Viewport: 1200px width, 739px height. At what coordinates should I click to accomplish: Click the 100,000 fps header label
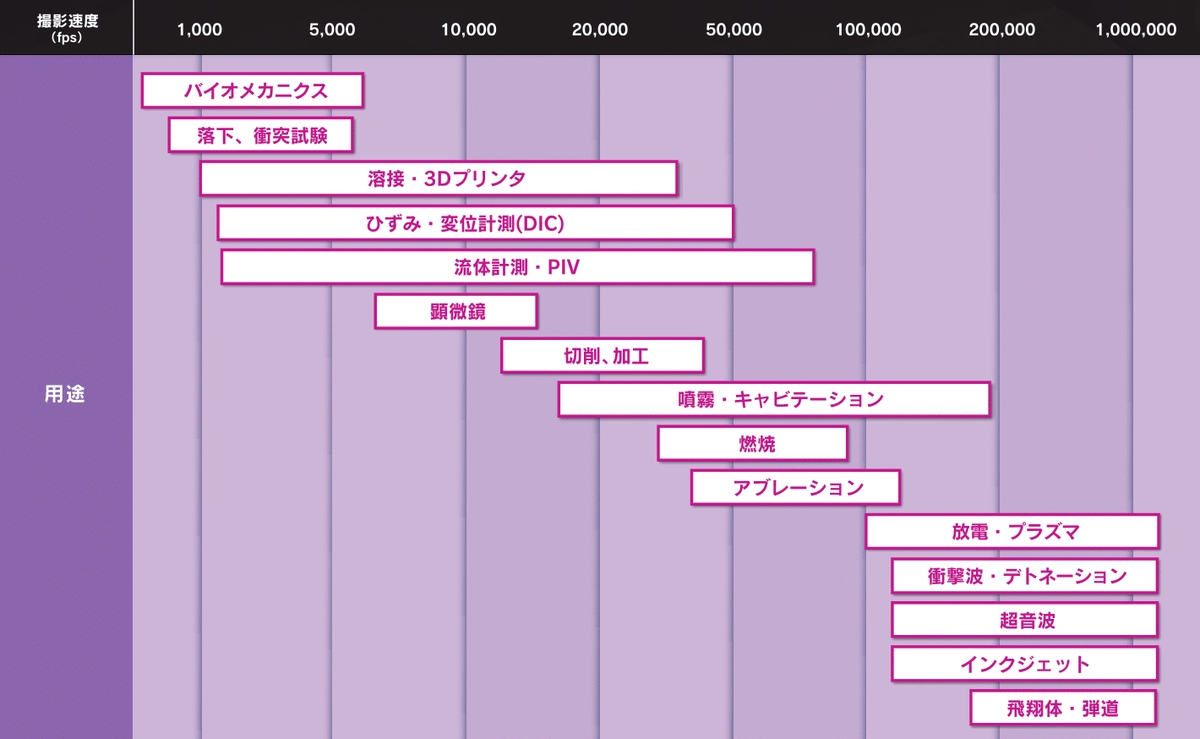coord(869,30)
